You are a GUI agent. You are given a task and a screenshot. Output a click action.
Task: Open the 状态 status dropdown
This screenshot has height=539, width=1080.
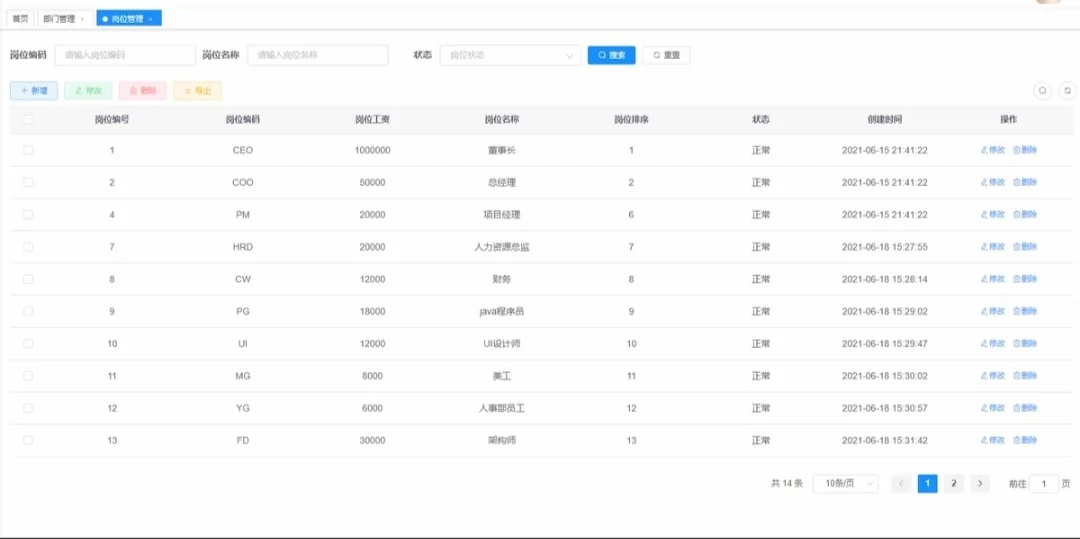[510, 55]
